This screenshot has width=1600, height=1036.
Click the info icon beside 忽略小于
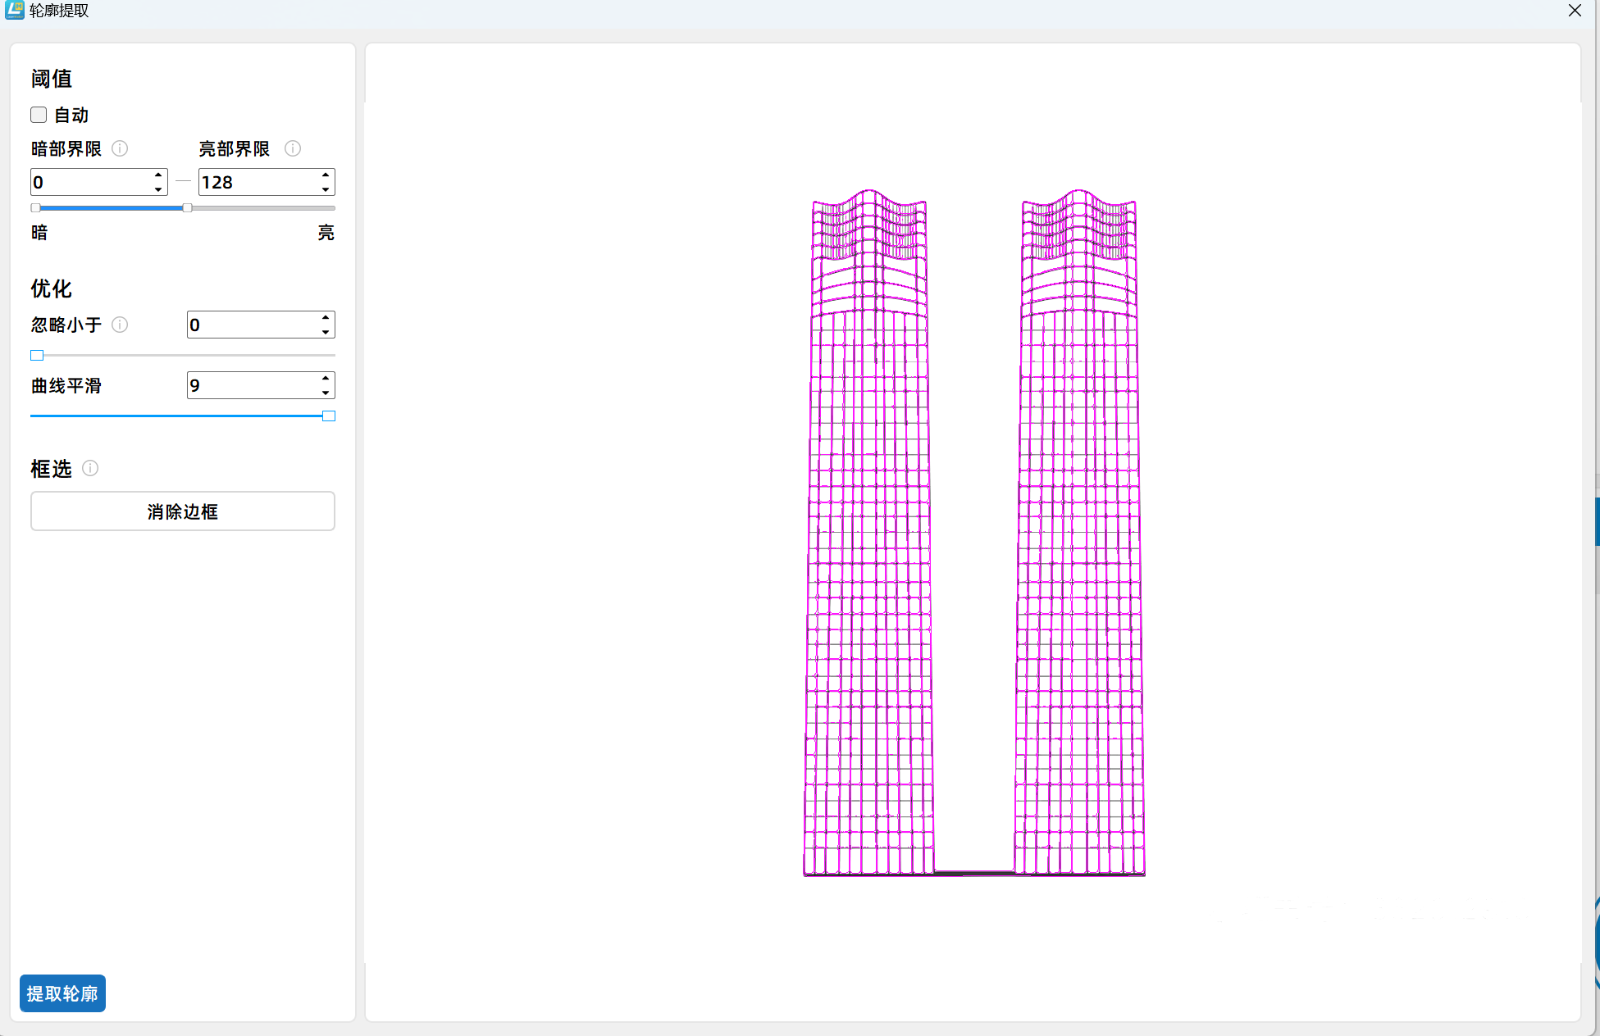coord(120,325)
